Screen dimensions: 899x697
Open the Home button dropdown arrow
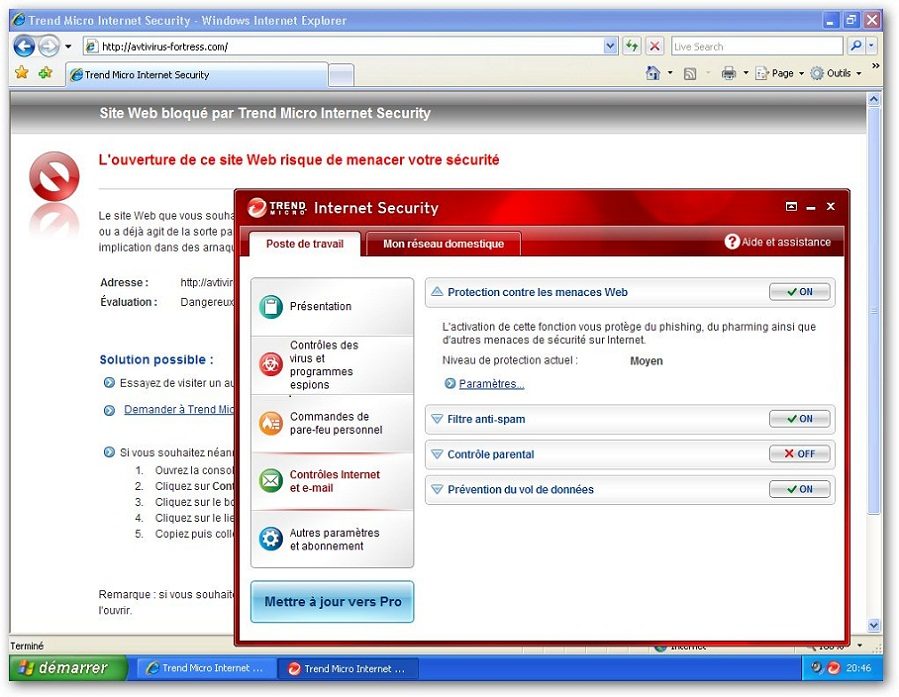click(x=670, y=73)
